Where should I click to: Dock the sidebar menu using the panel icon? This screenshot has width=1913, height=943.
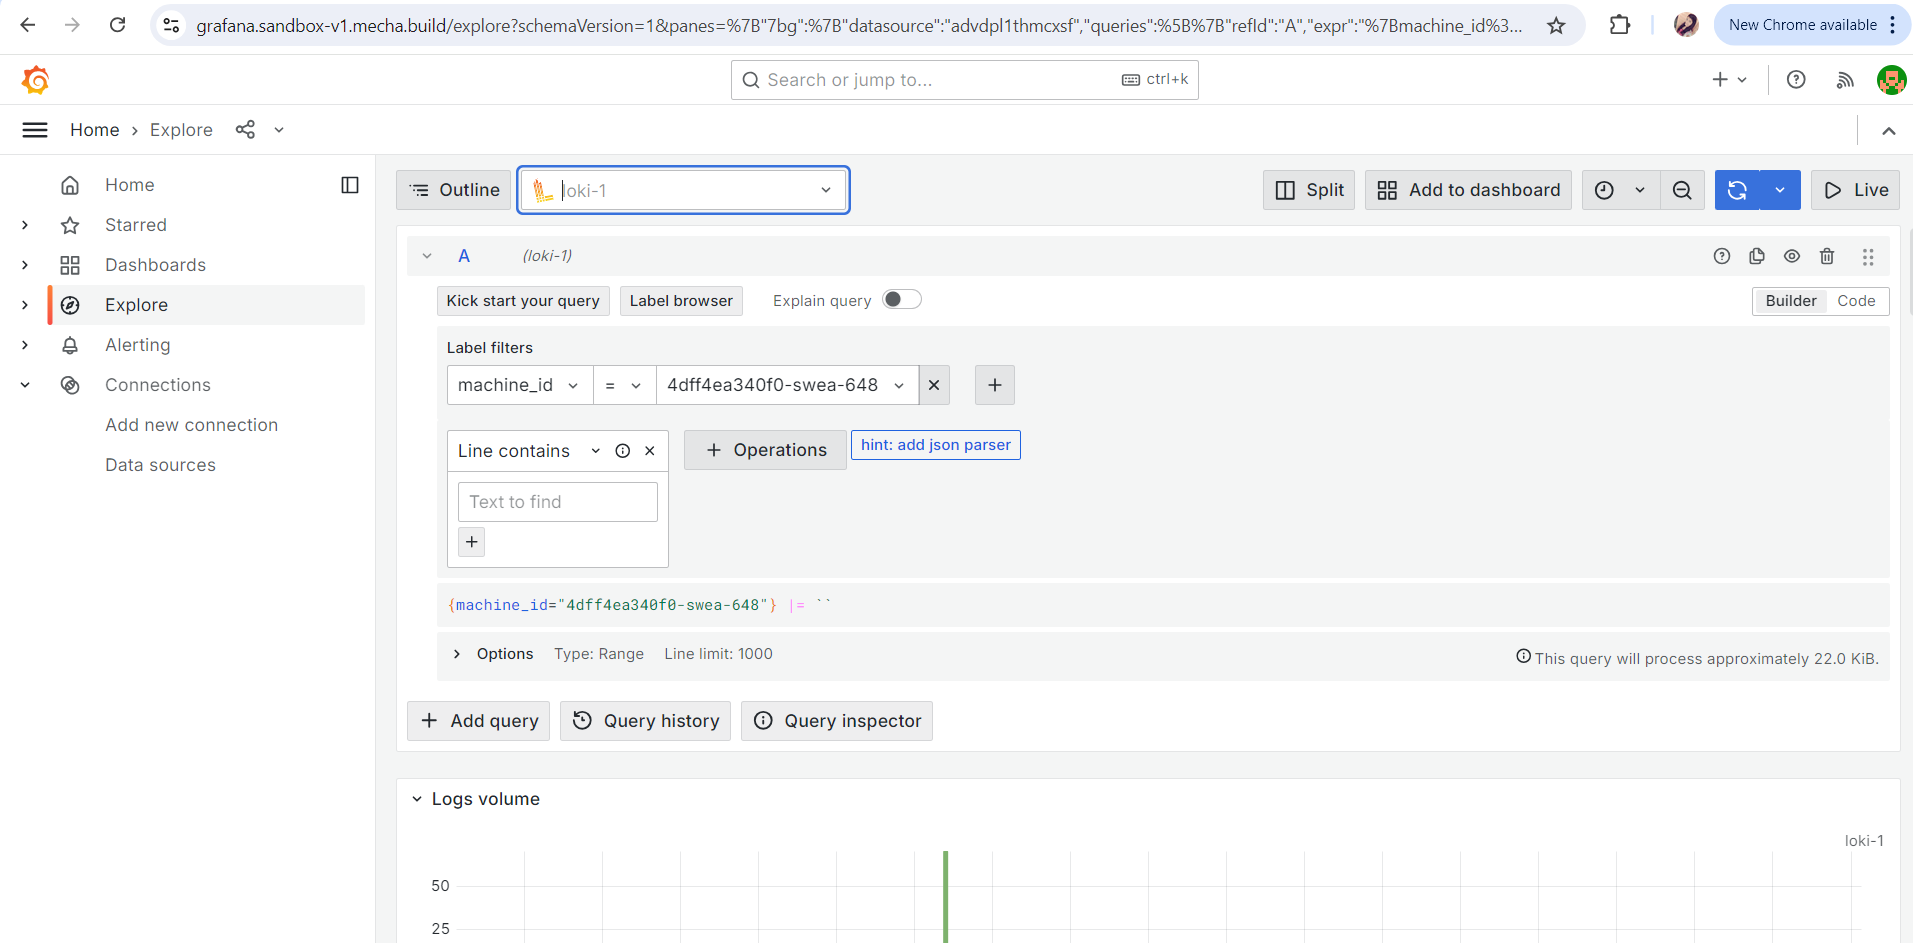pyautogui.click(x=350, y=185)
